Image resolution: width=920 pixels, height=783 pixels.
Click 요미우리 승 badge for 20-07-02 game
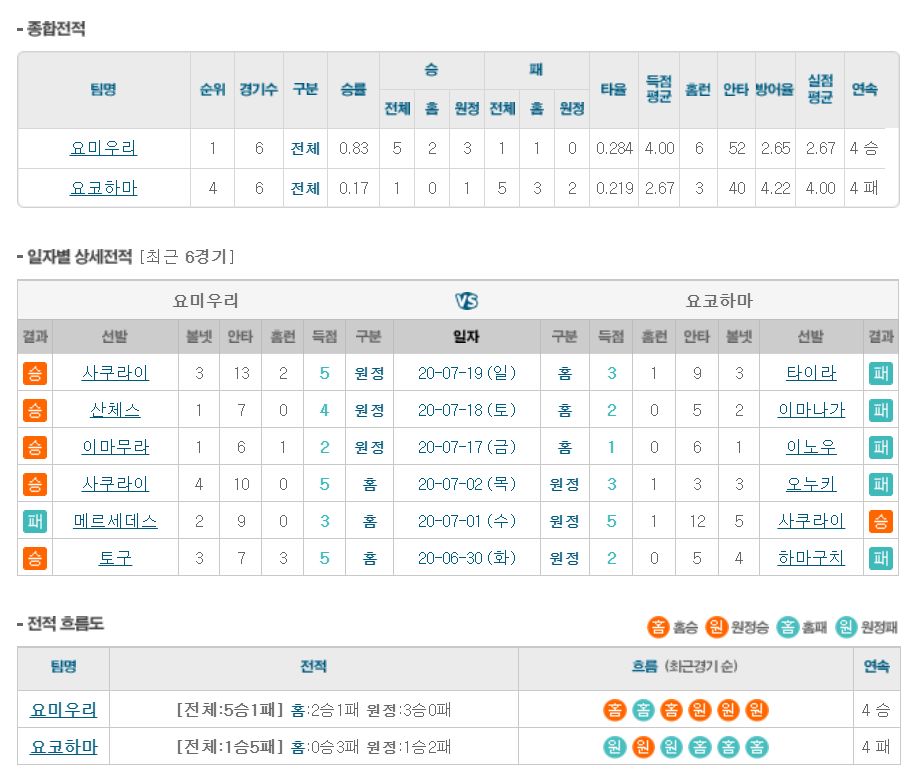pos(35,484)
